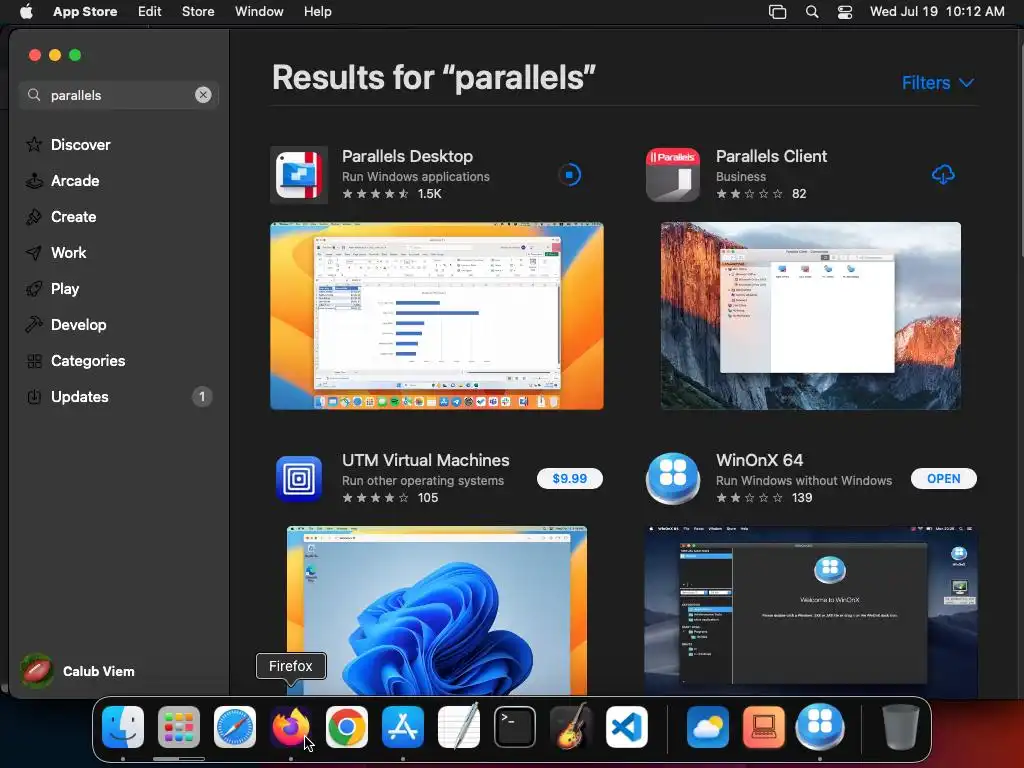Click the App Store Dock icon
Viewport: 1024px width, 768px height.
(403, 727)
